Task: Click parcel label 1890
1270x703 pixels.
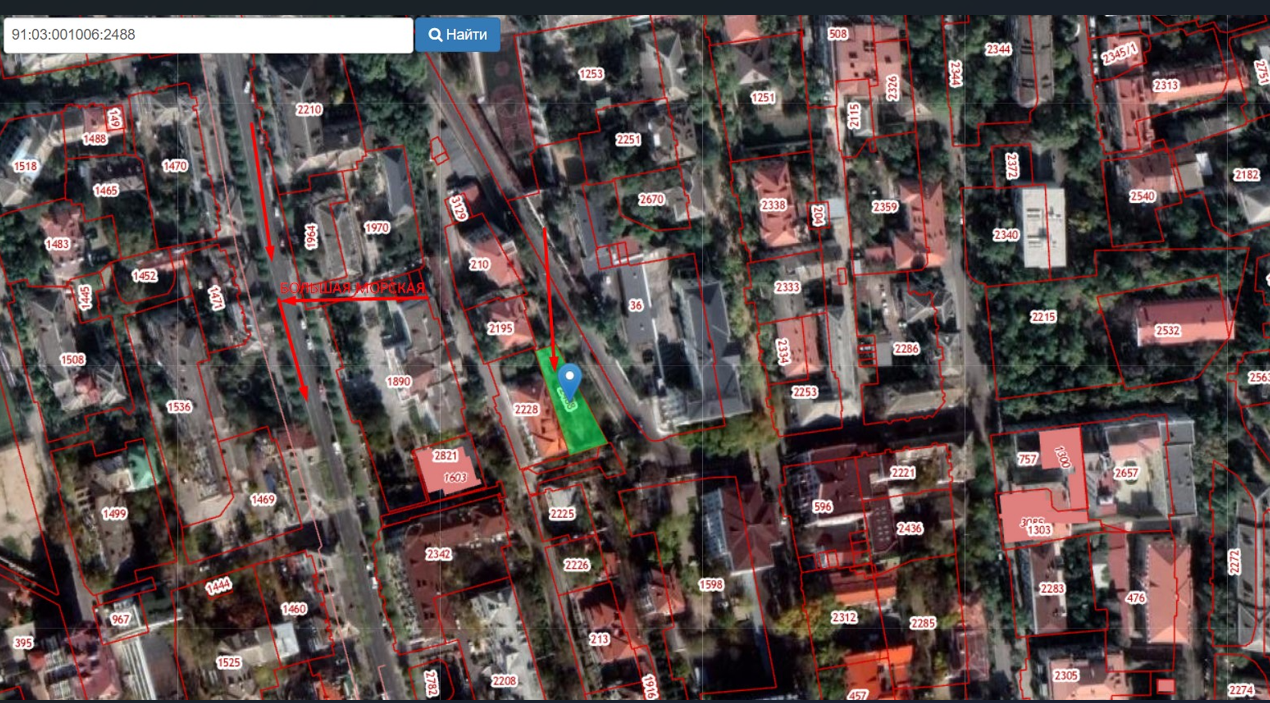Action: click(399, 382)
